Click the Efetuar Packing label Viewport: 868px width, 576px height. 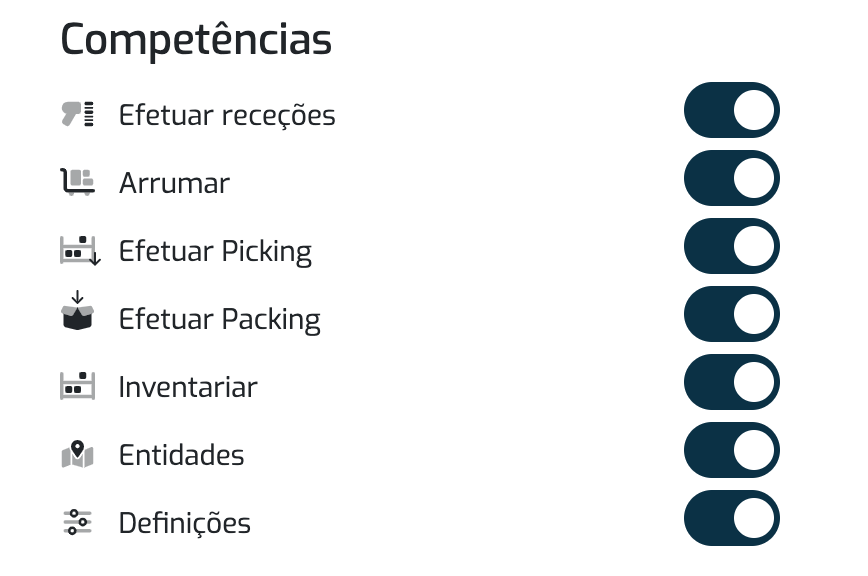pyautogui.click(x=220, y=320)
